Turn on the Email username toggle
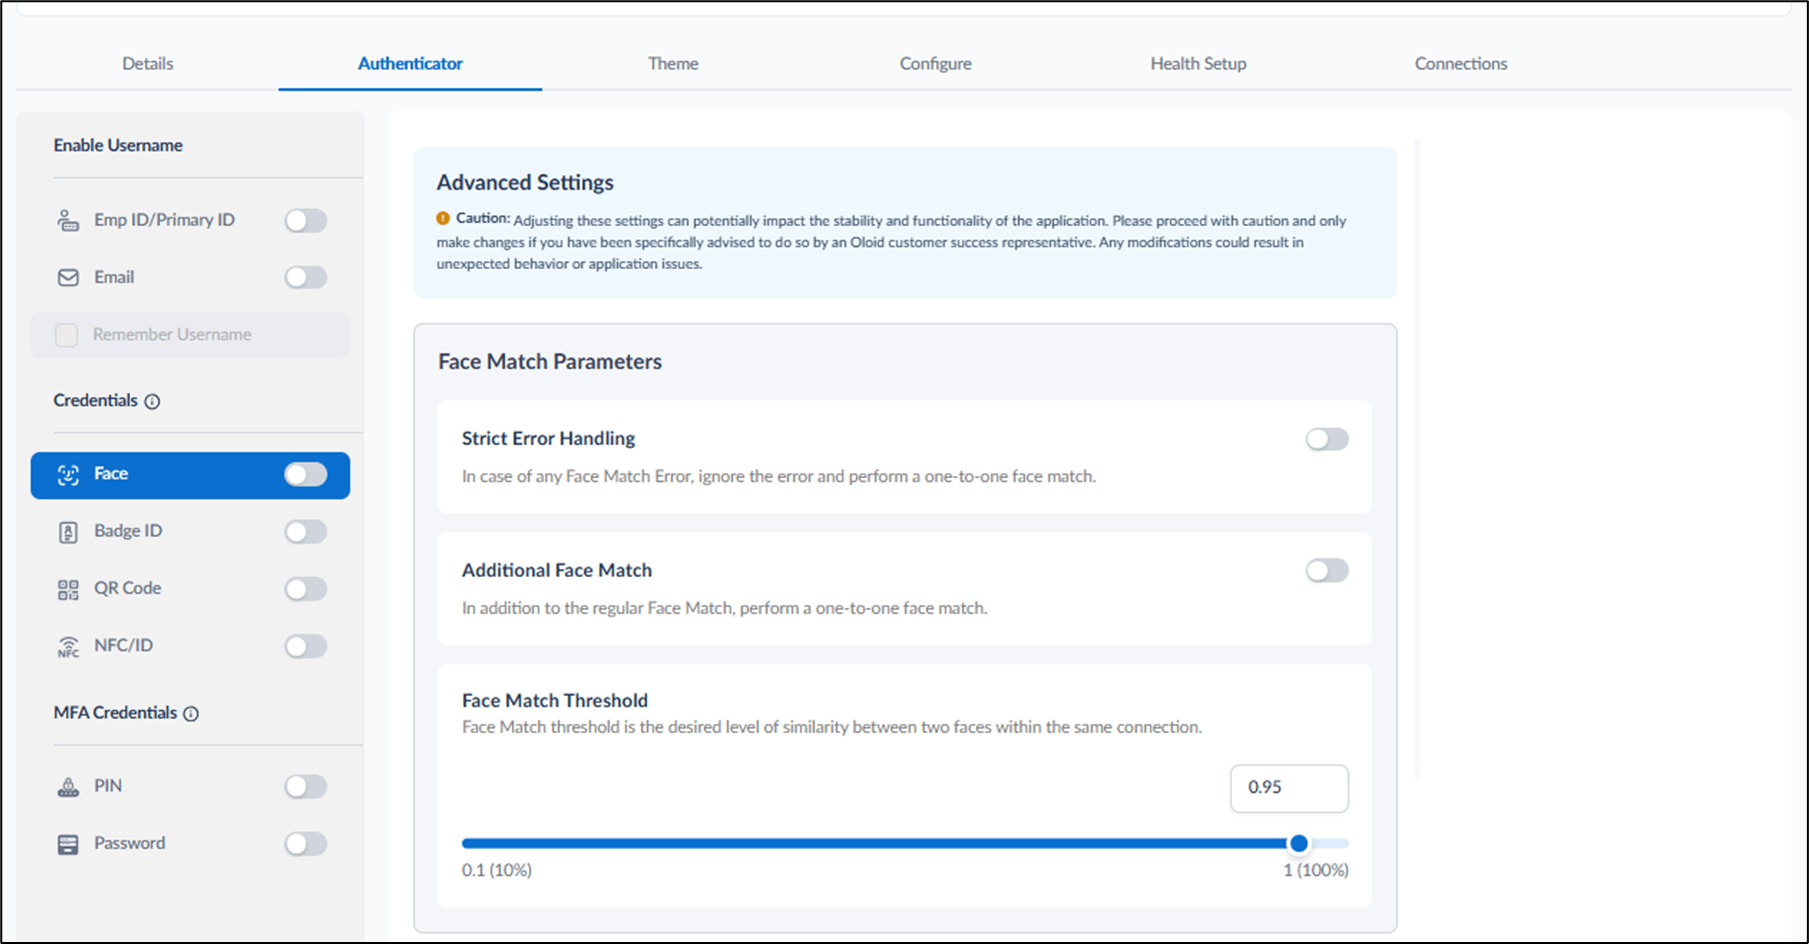1809x944 pixels. (306, 277)
